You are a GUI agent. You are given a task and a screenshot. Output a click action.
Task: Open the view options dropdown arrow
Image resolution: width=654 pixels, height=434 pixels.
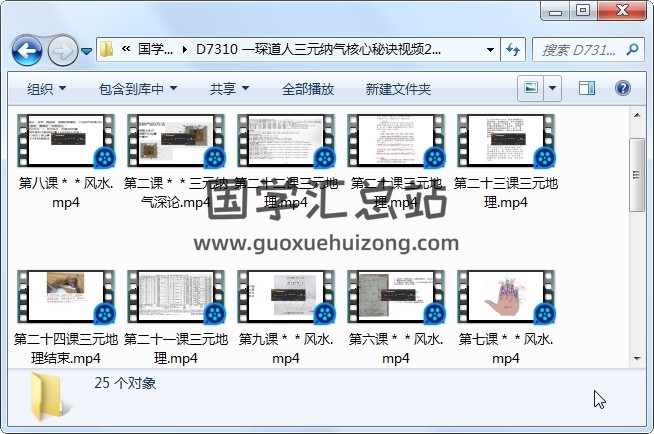click(x=553, y=89)
